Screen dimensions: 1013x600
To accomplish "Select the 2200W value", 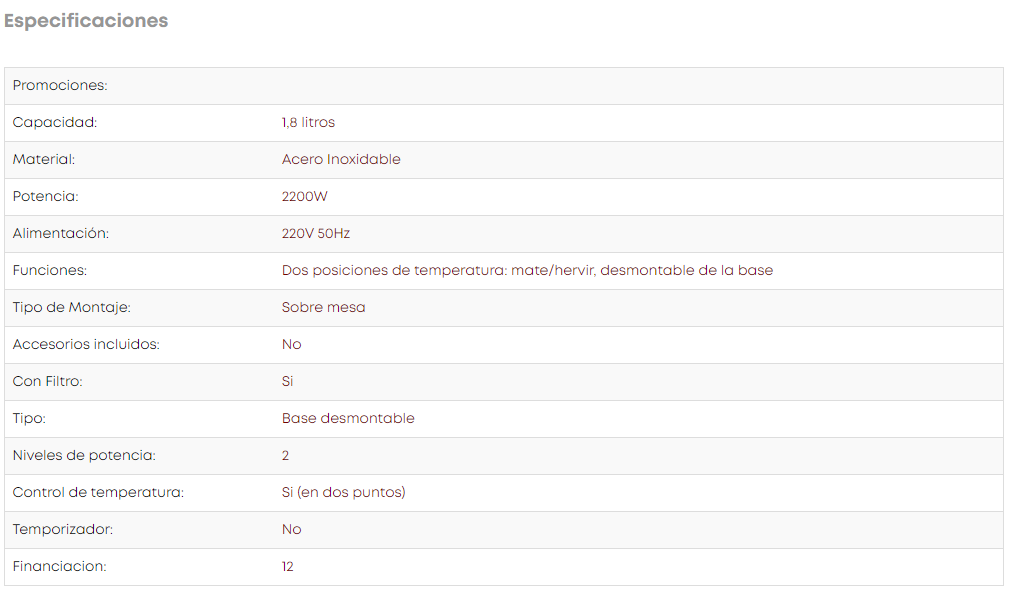I will tap(304, 196).
